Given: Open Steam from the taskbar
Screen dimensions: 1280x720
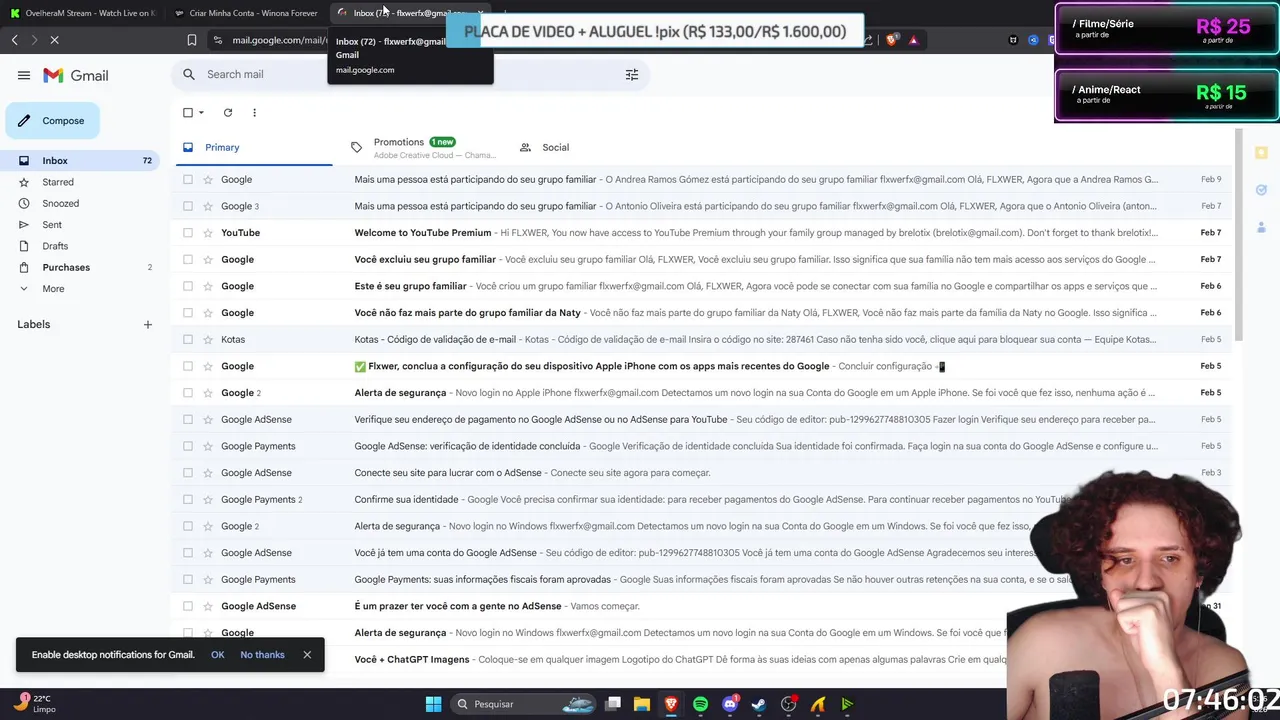Looking at the screenshot, I should coord(759,704).
